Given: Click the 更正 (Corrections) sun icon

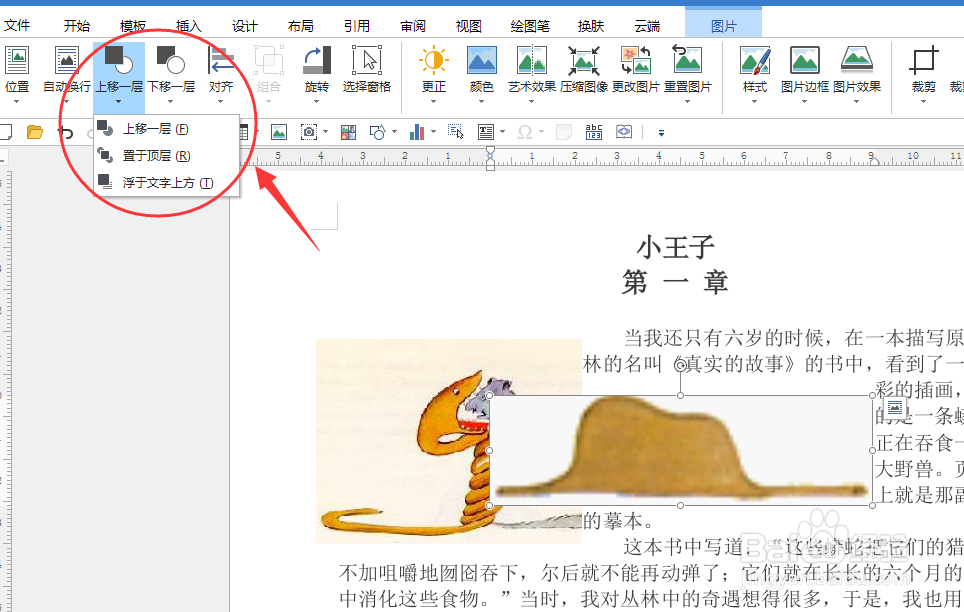Looking at the screenshot, I should pos(433,60).
